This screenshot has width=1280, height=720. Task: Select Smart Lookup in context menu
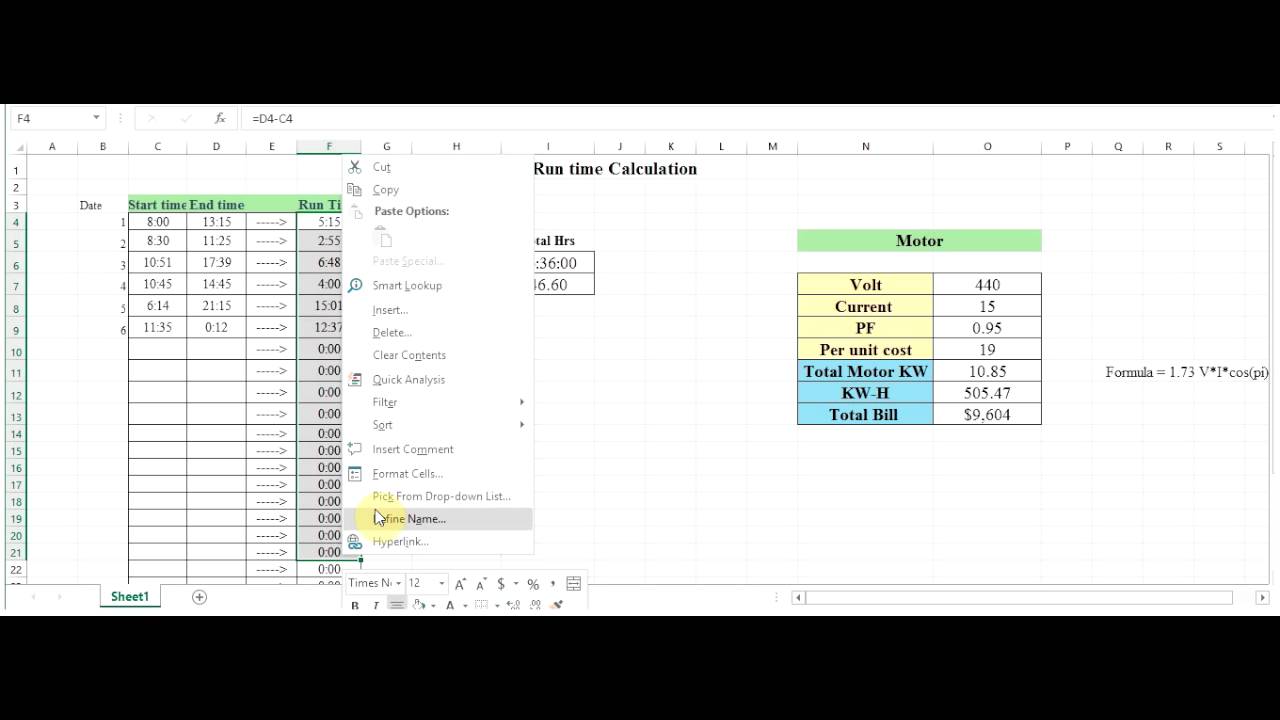(438, 285)
